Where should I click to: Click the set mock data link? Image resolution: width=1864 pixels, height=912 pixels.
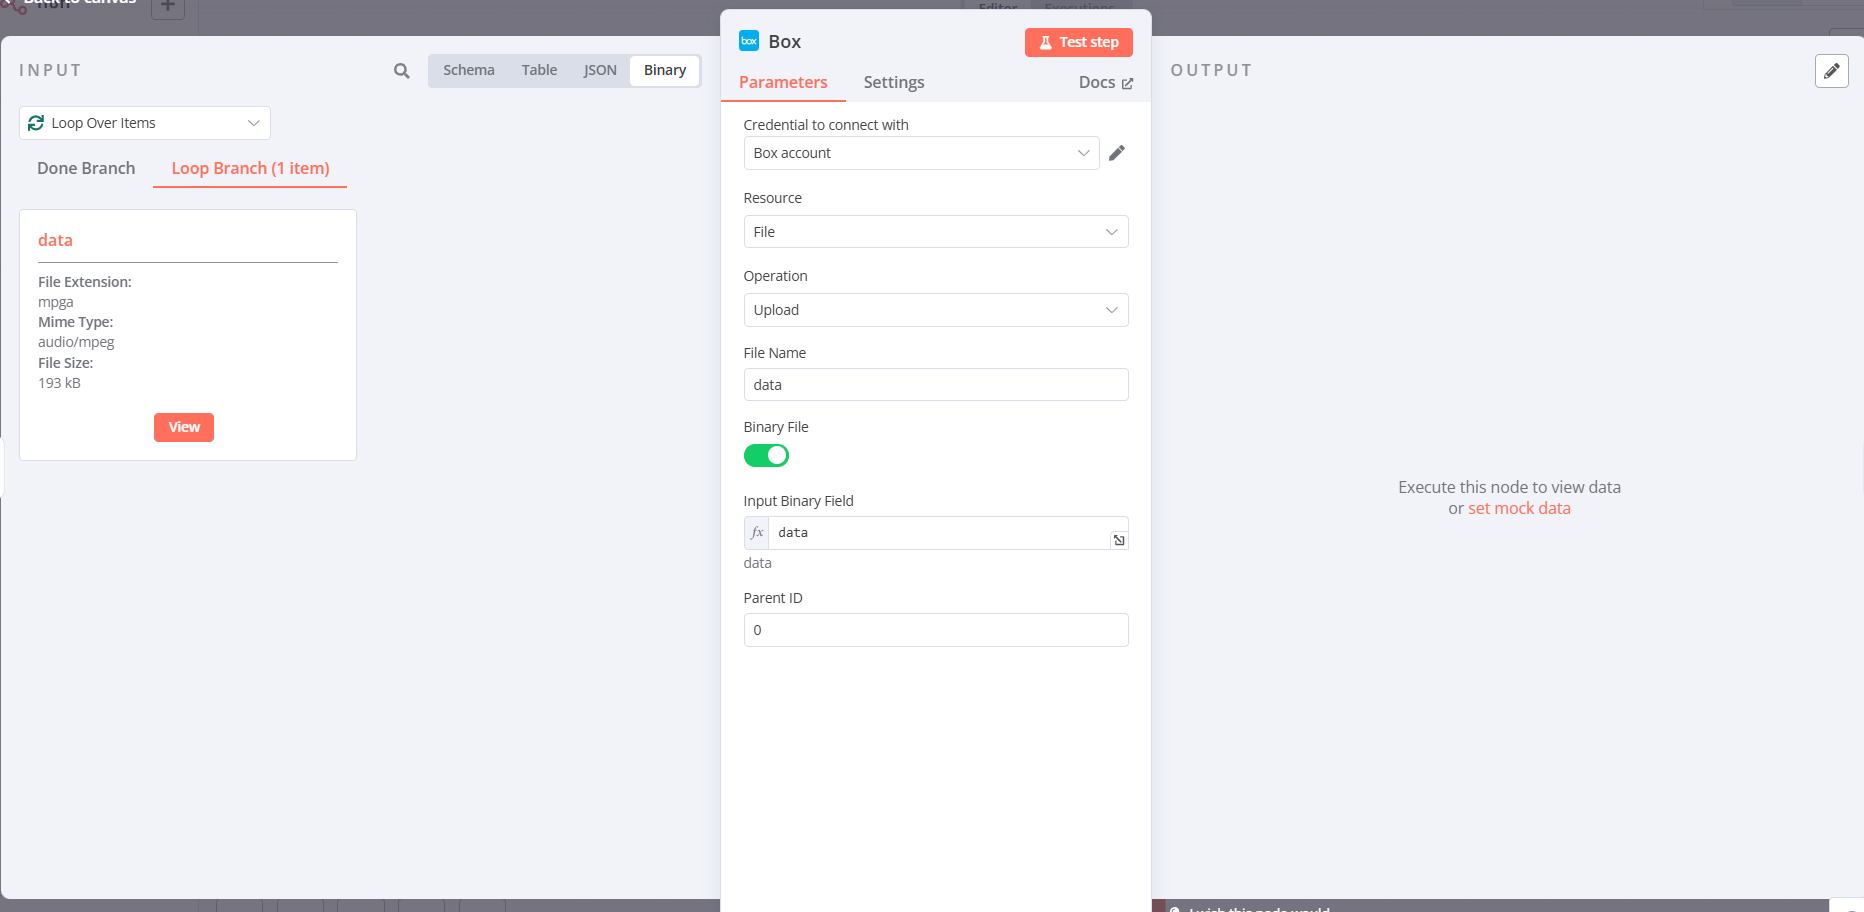tap(1519, 508)
